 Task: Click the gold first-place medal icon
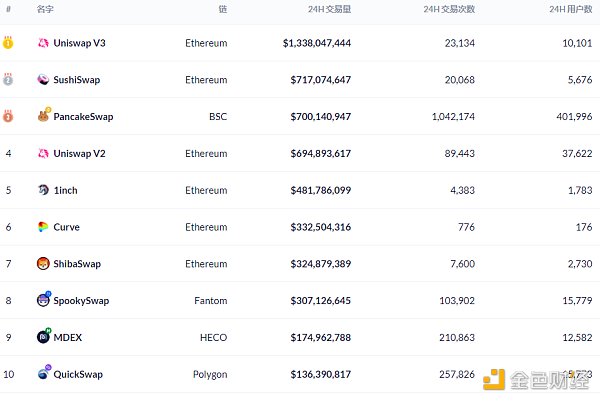(x=8, y=43)
